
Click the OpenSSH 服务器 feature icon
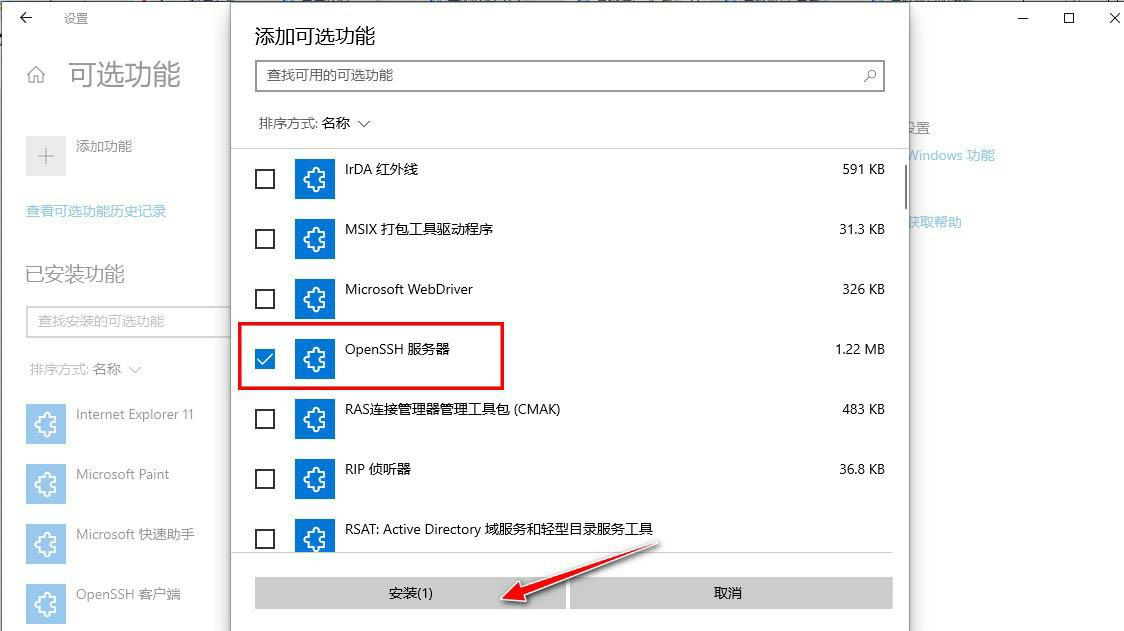(x=315, y=359)
